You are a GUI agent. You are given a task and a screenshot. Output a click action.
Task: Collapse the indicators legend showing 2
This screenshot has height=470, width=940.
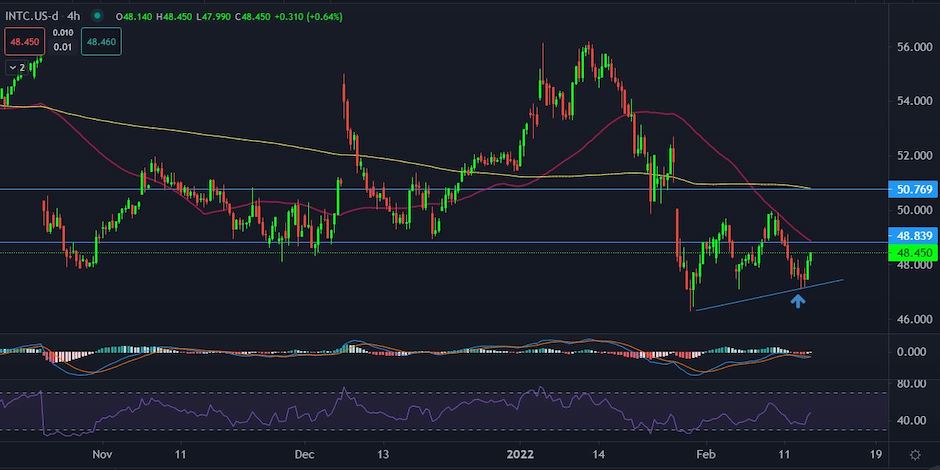[x=17, y=67]
